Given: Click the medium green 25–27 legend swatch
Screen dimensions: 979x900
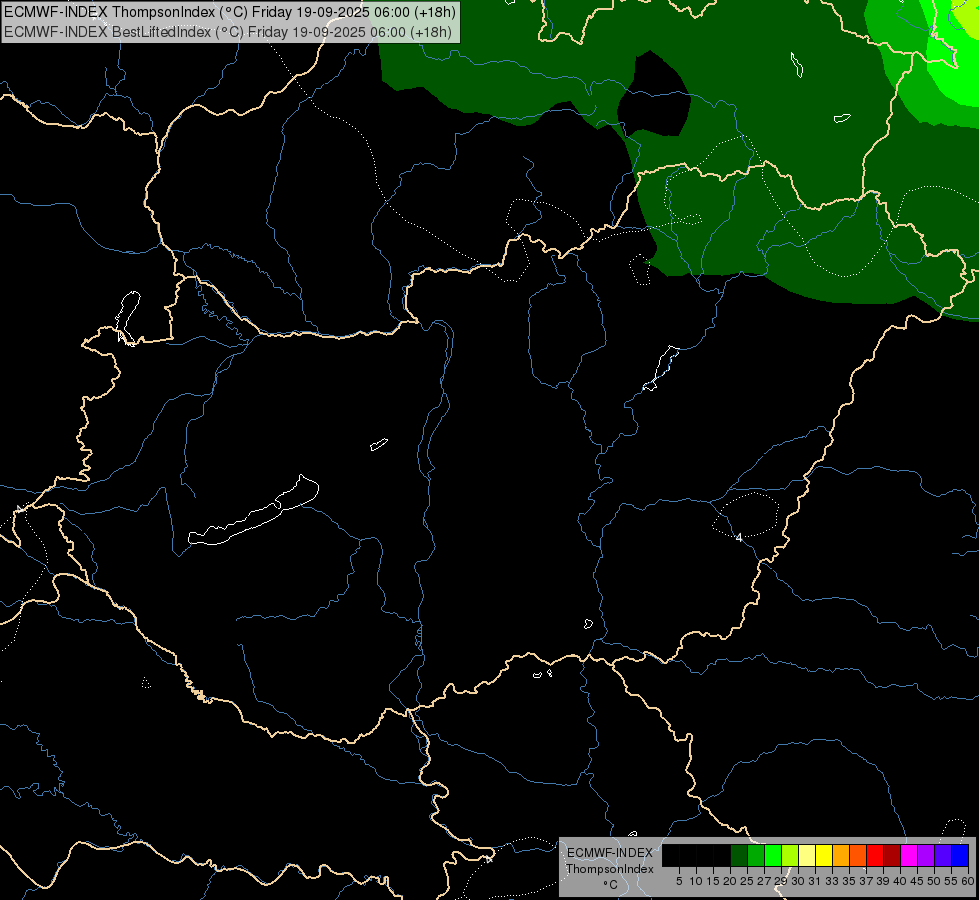Looking at the screenshot, I should coord(756,856).
